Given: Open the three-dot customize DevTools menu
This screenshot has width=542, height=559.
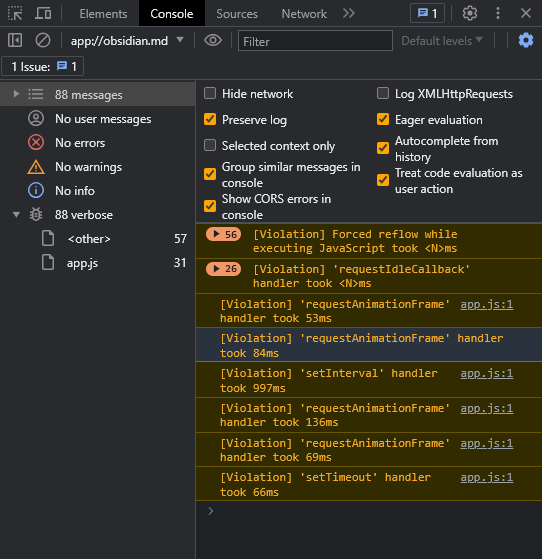Looking at the screenshot, I should click(498, 14).
